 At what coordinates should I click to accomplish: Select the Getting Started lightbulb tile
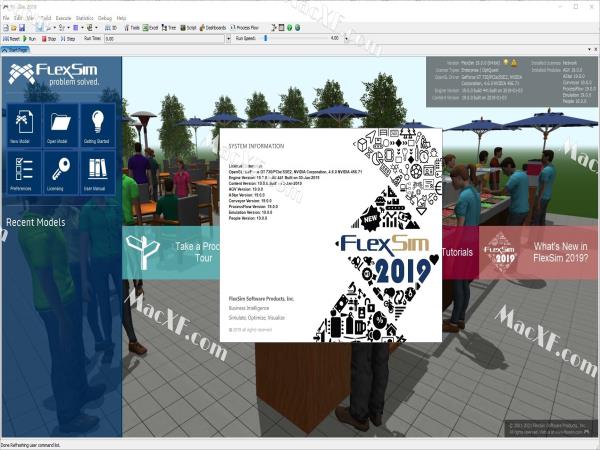coord(97,125)
